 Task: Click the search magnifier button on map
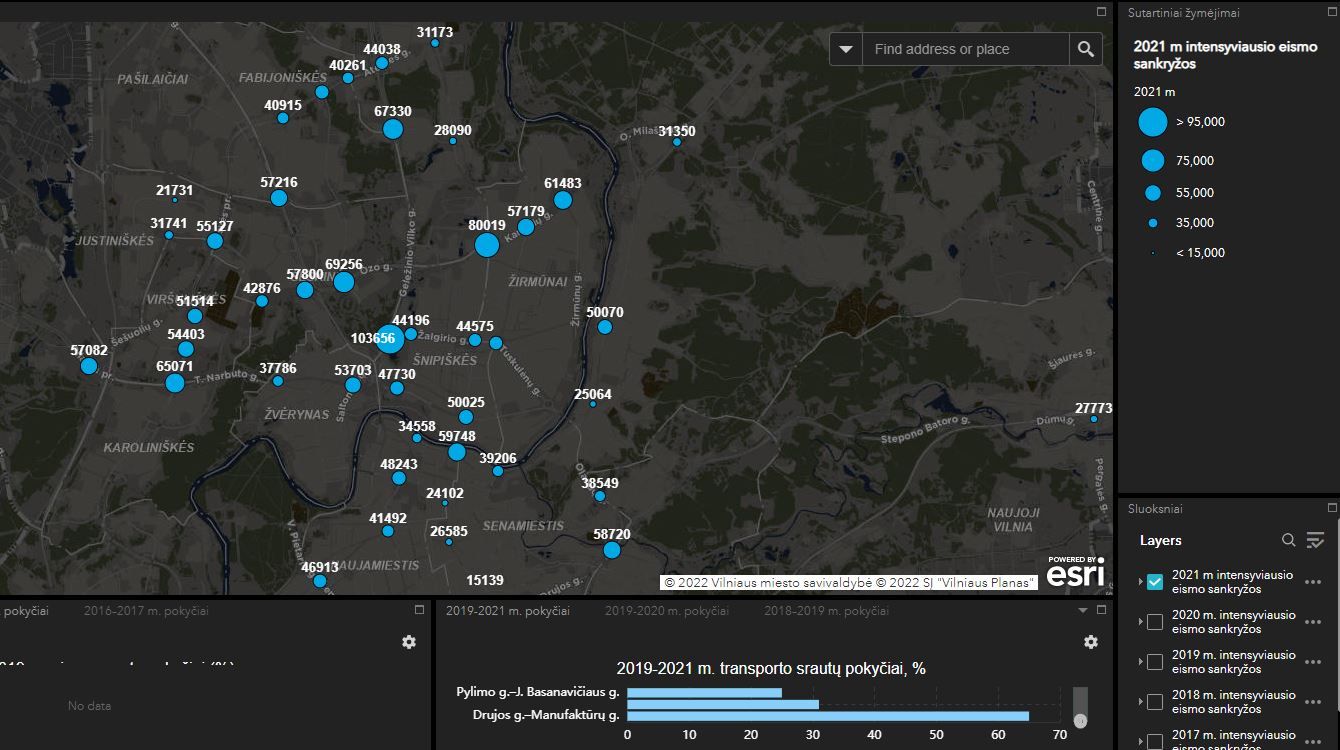(x=1086, y=49)
